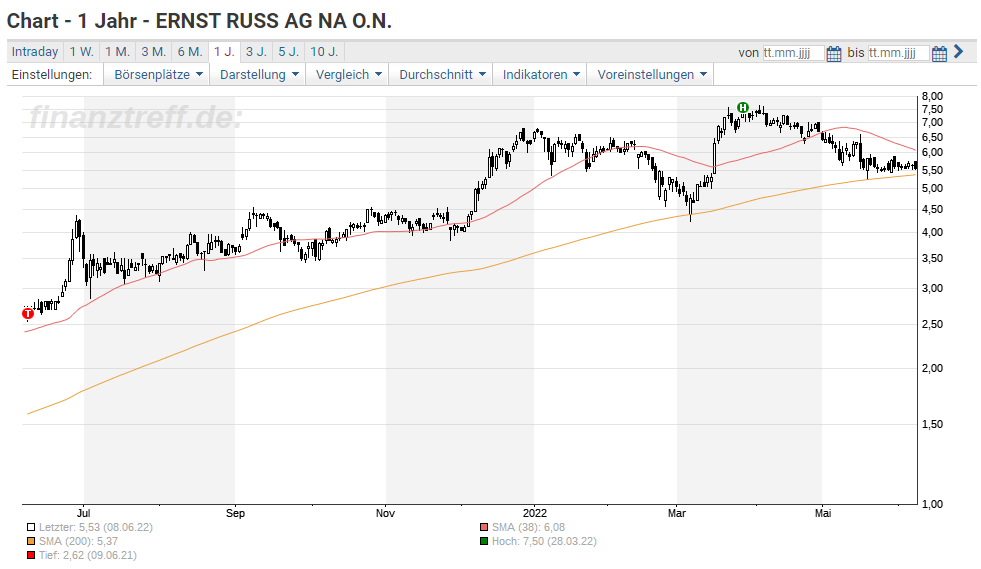Open the 'von' date calendar picker
Viewport: 981px width, 569px height.
pyautogui.click(x=833, y=53)
